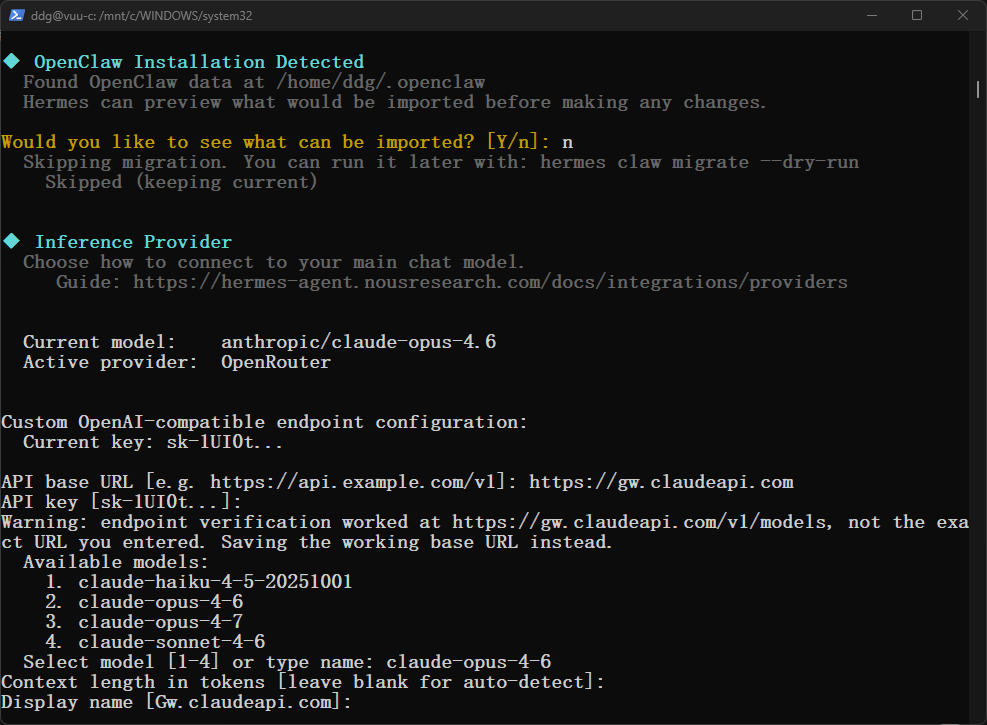Click the active provider value 'OpenRouter'
The height and width of the screenshot is (725, 987).
coord(276,362)
